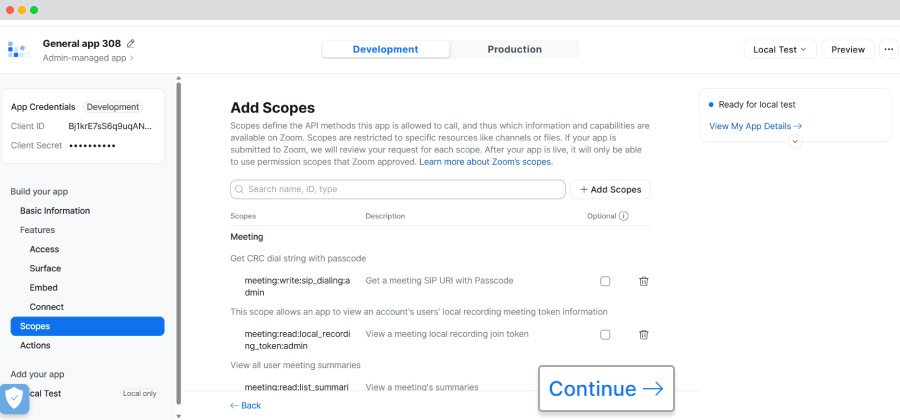Click the General app 308 title

tap(82, 44)
